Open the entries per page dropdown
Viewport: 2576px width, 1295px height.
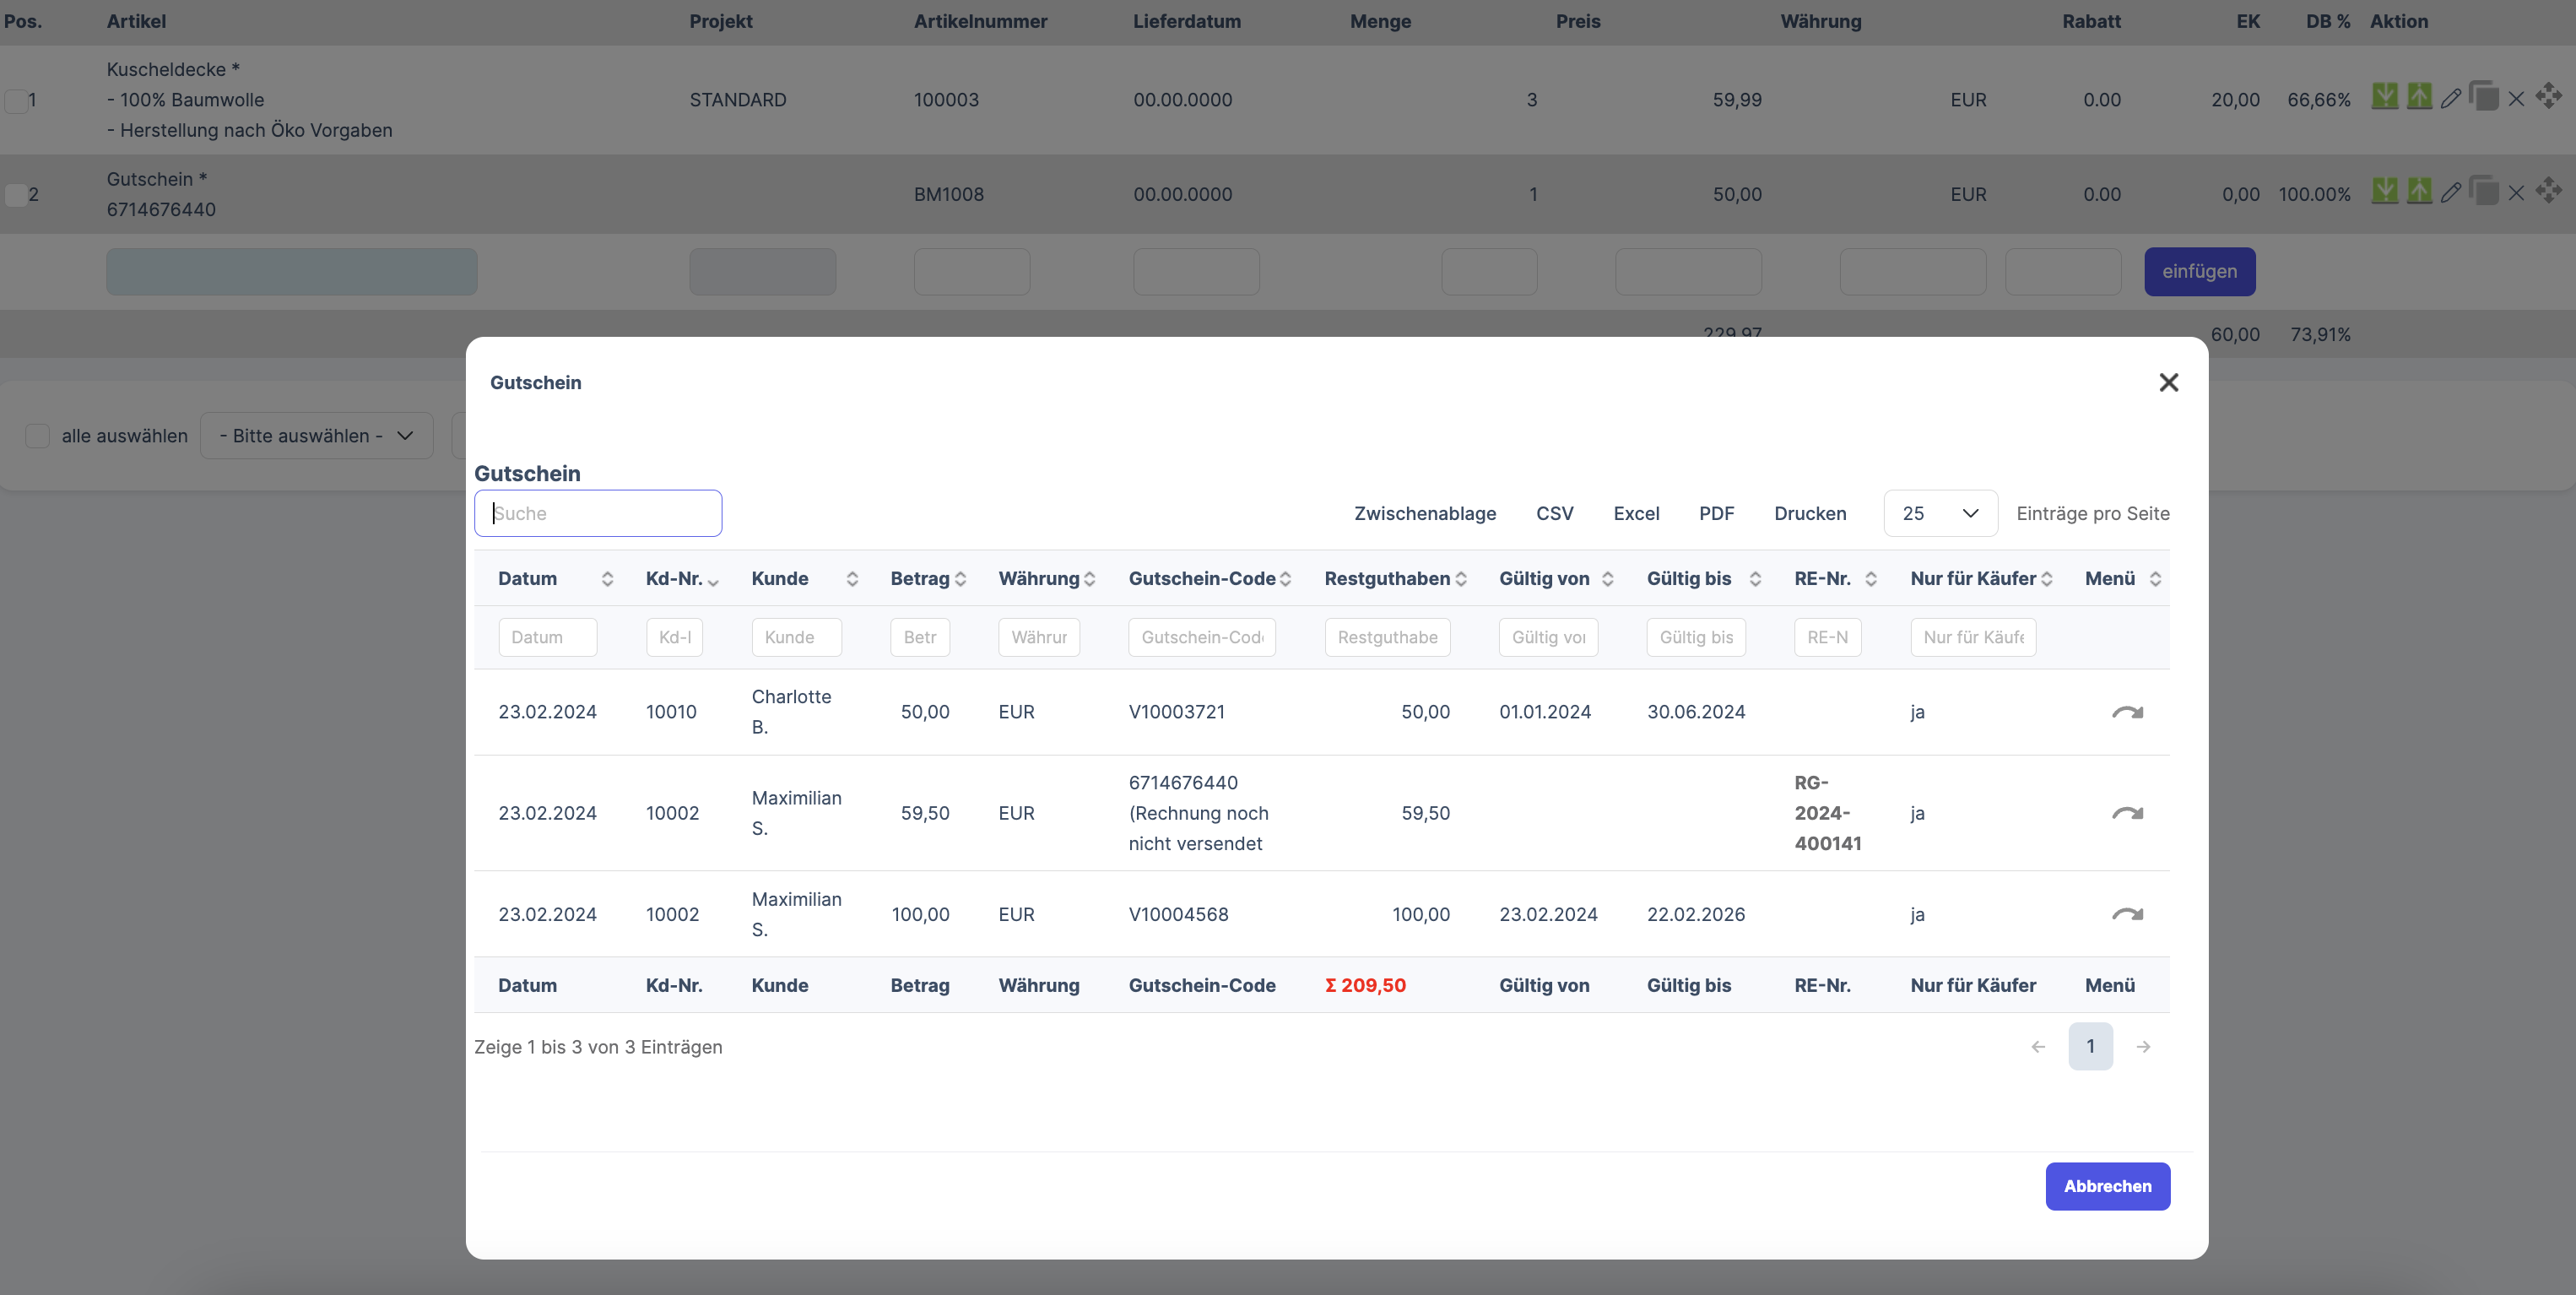click(1940, 513)
